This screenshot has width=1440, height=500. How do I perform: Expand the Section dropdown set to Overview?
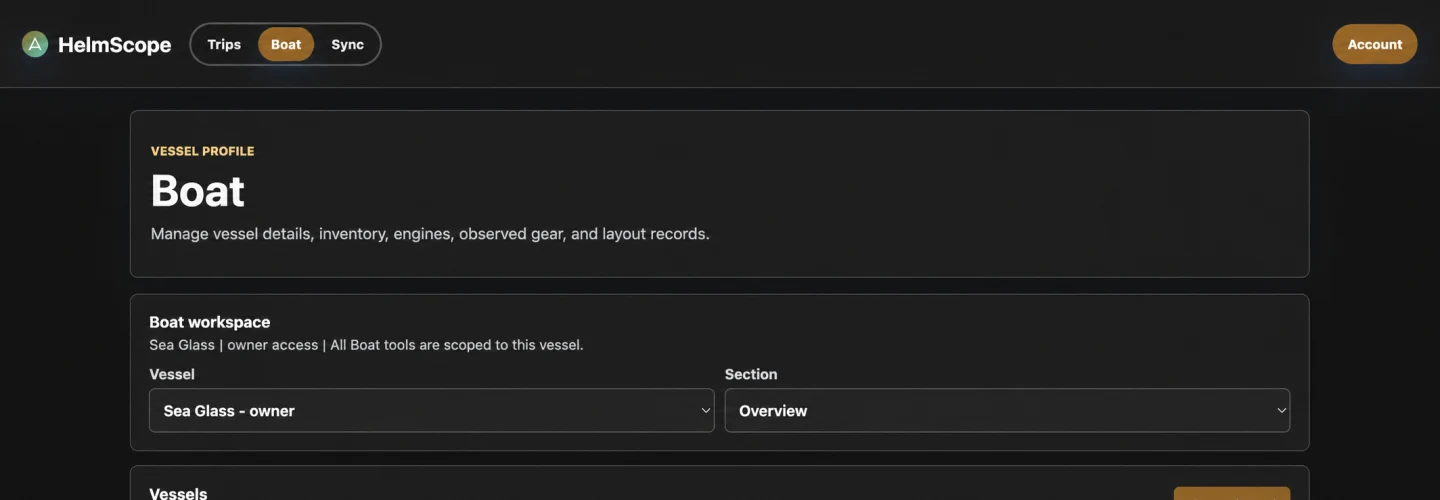pos(1007,410)
